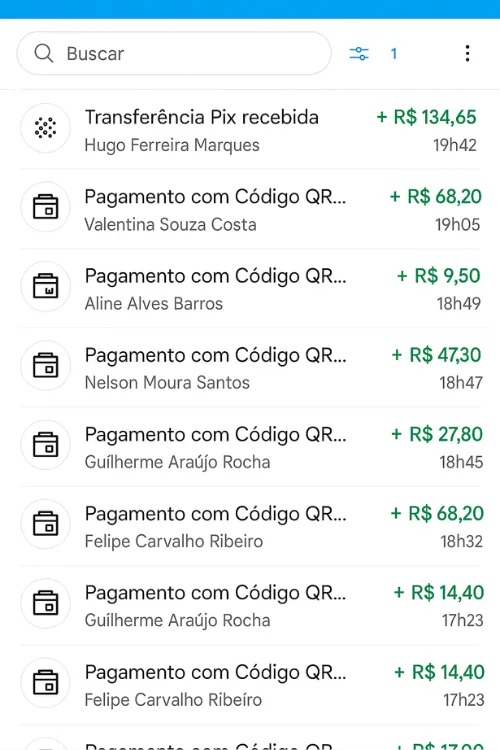Open Transferência Pix recebida from Hugo Ferreira Marques
500x750 pixels.
[250, 129]
